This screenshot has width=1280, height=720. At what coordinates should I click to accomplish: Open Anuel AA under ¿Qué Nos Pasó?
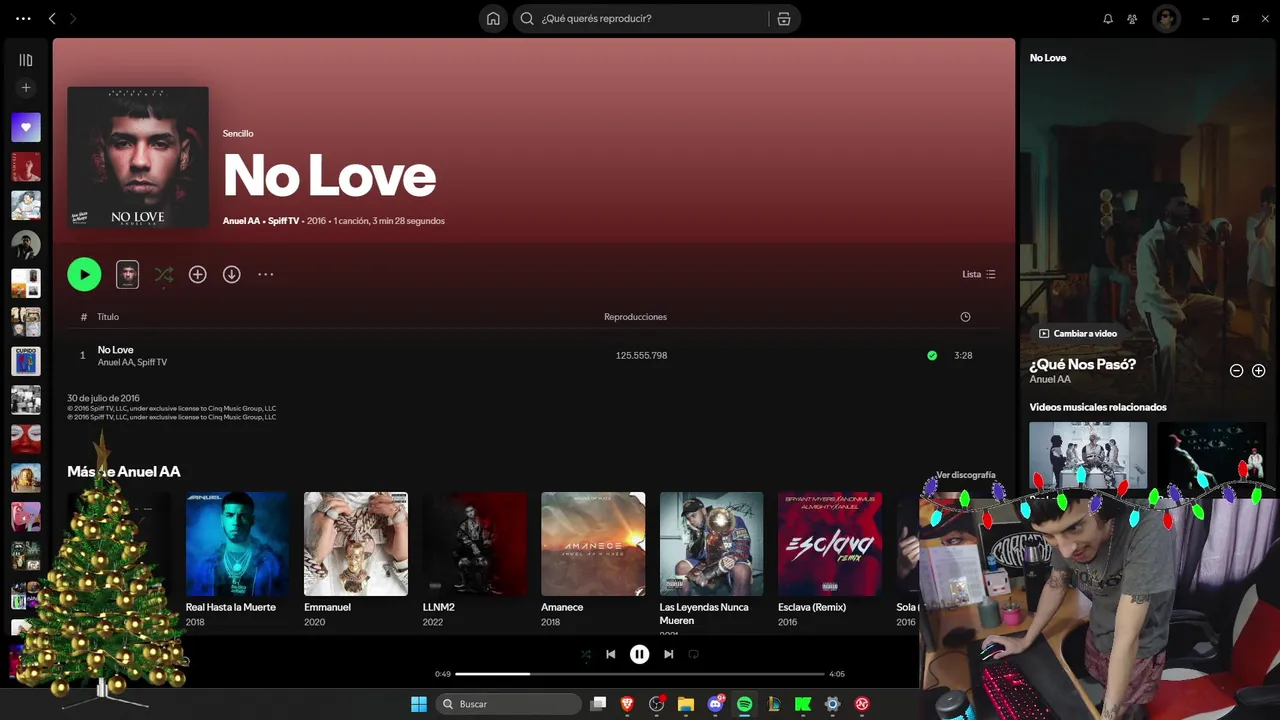1050,380
